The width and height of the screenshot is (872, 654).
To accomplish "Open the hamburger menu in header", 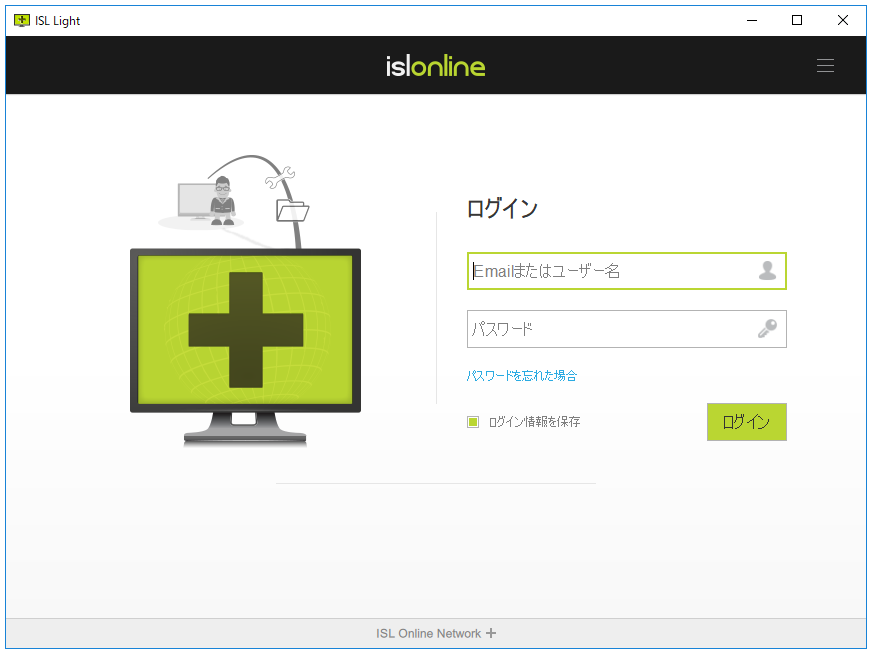I will tap(825, 66).
